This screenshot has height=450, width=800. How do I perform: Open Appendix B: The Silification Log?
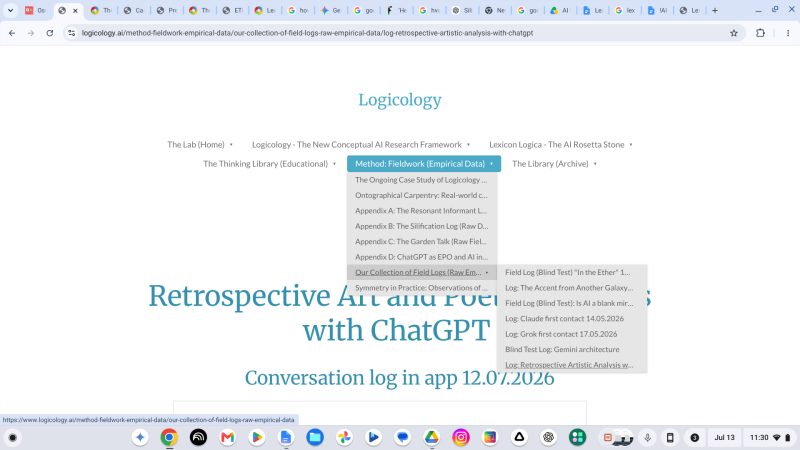[421, 226]
